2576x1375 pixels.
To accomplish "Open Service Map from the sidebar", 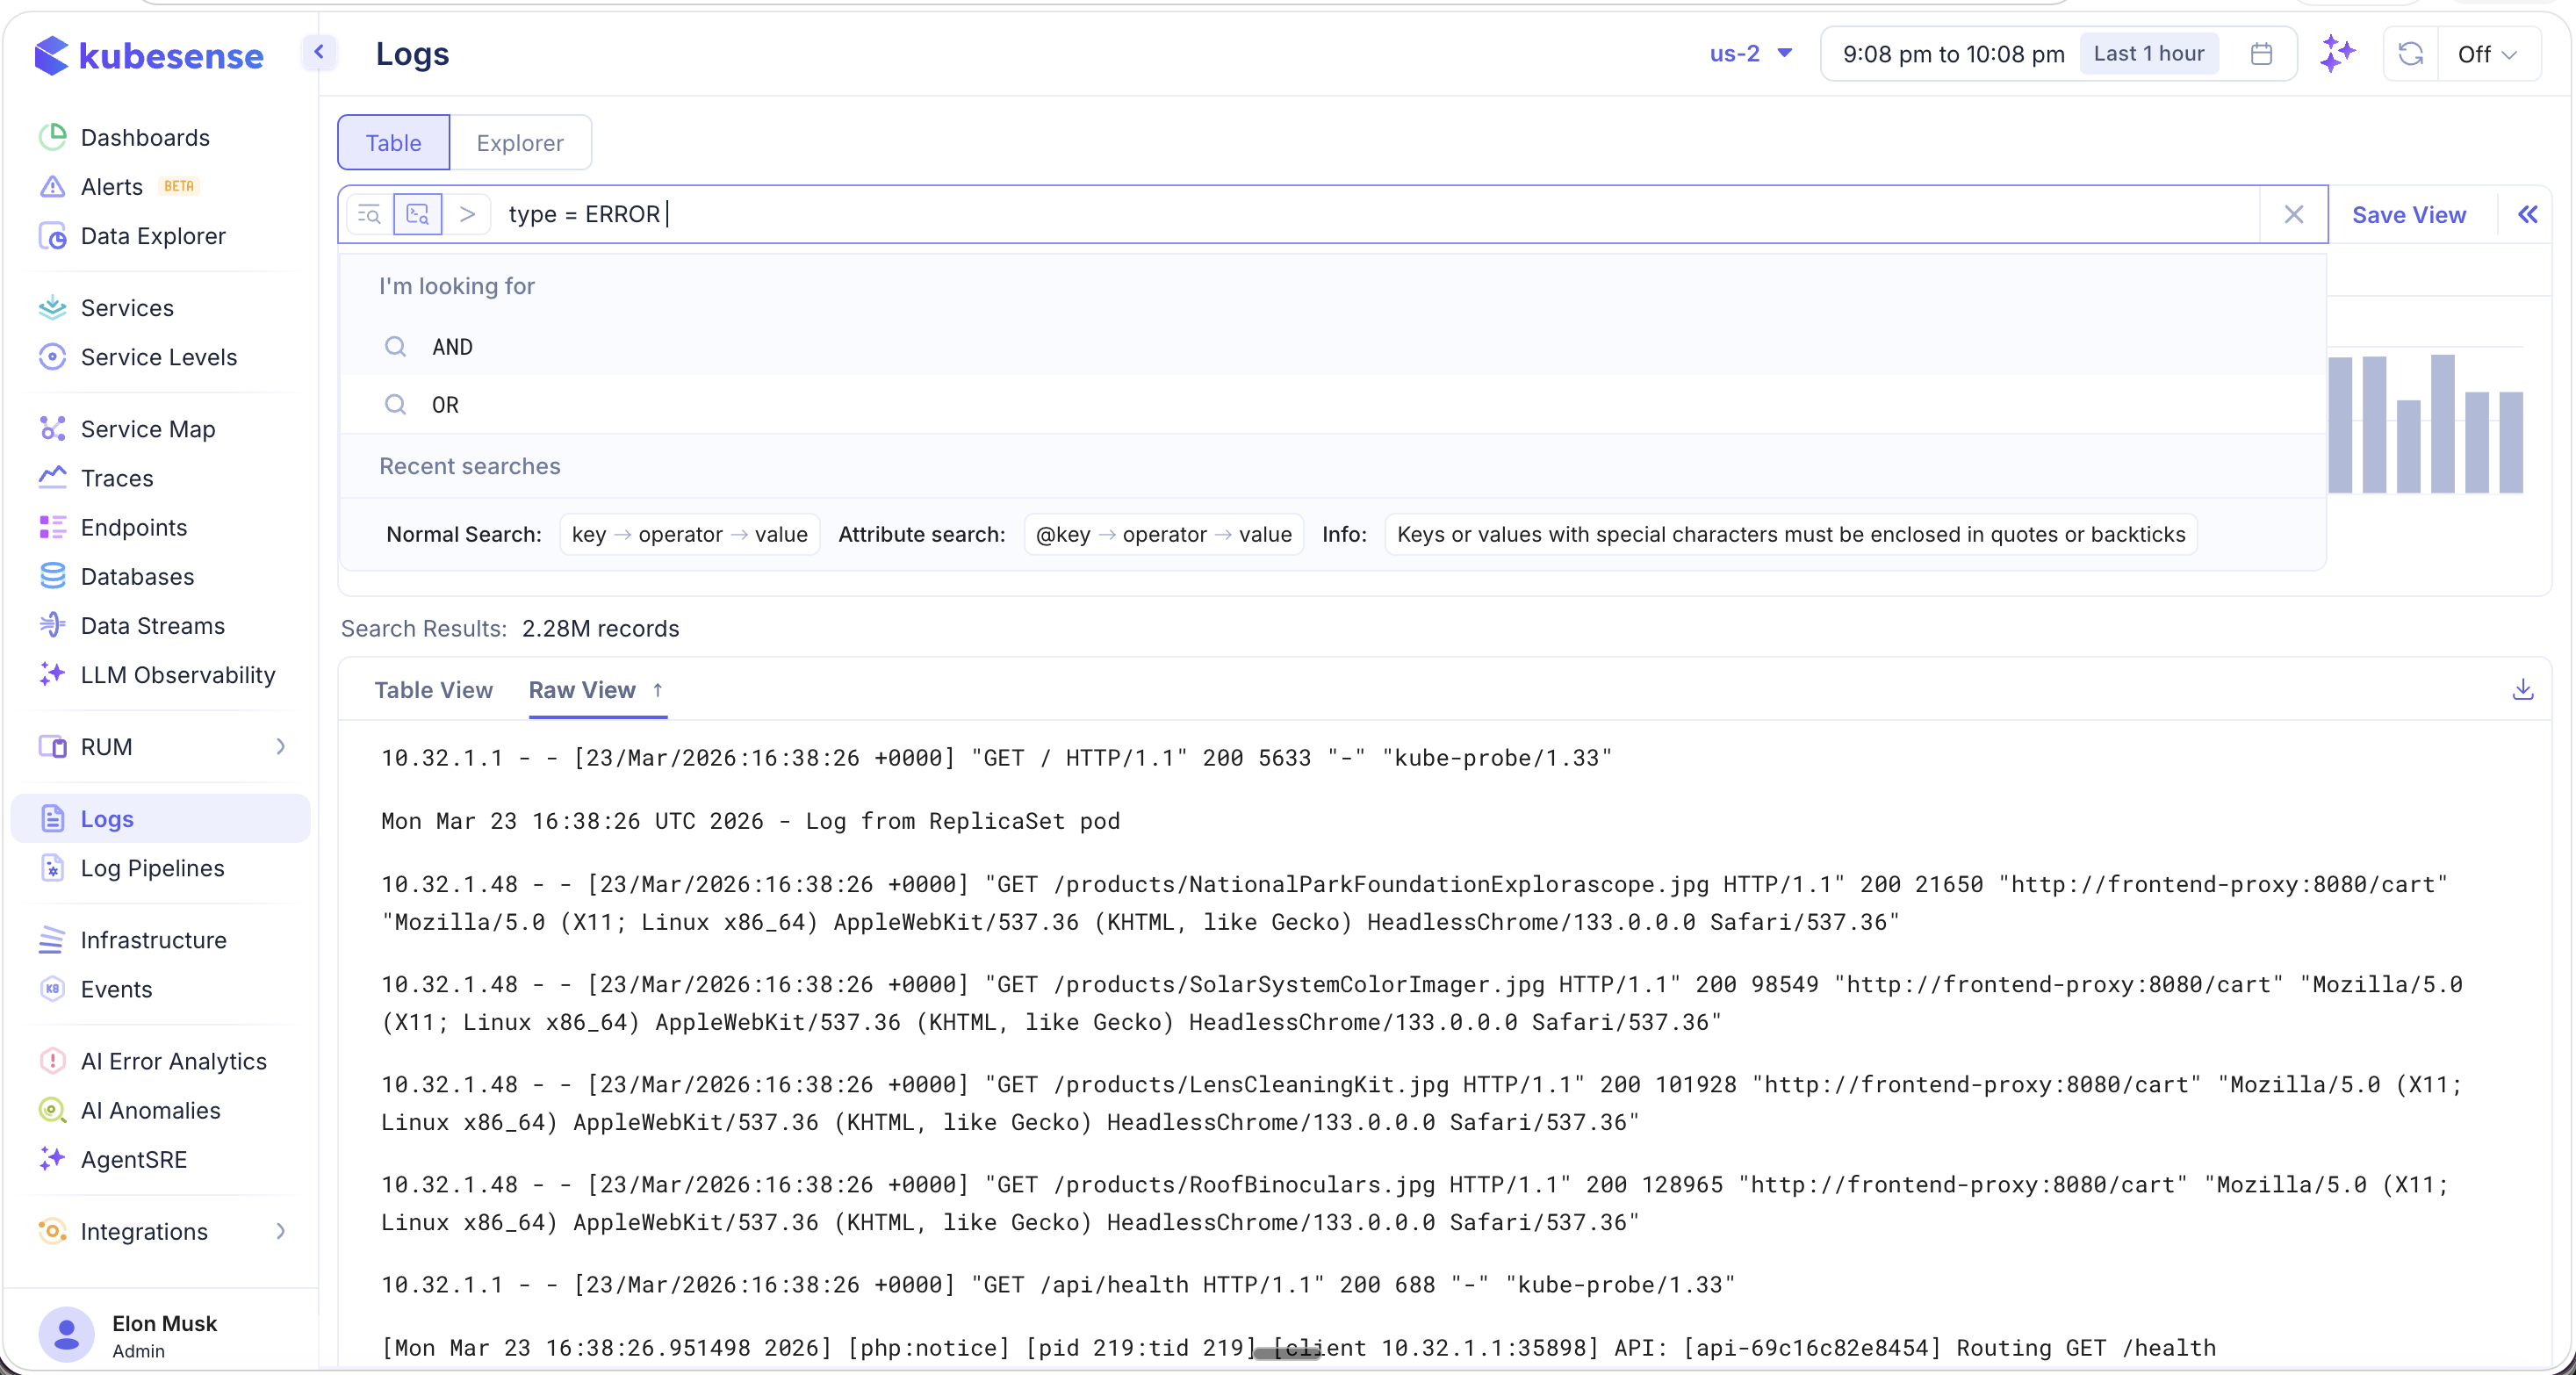I will click(x=147, y=429).
